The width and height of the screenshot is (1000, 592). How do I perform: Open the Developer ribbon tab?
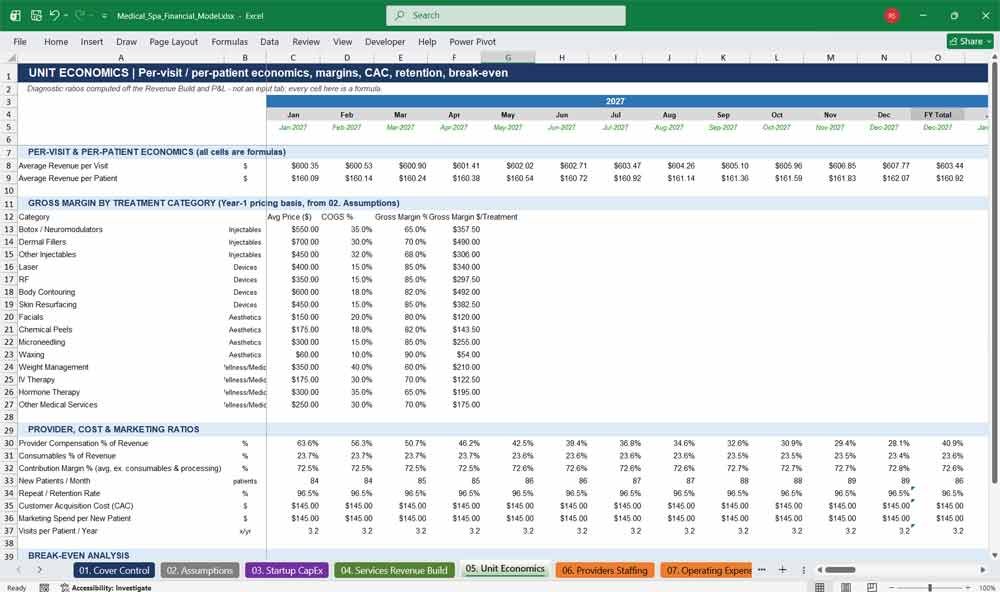click(x=385, y=41)
